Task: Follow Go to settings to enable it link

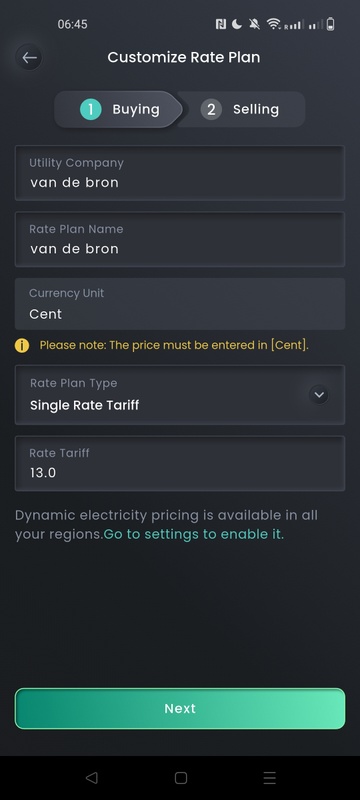Action: (192, 534)
